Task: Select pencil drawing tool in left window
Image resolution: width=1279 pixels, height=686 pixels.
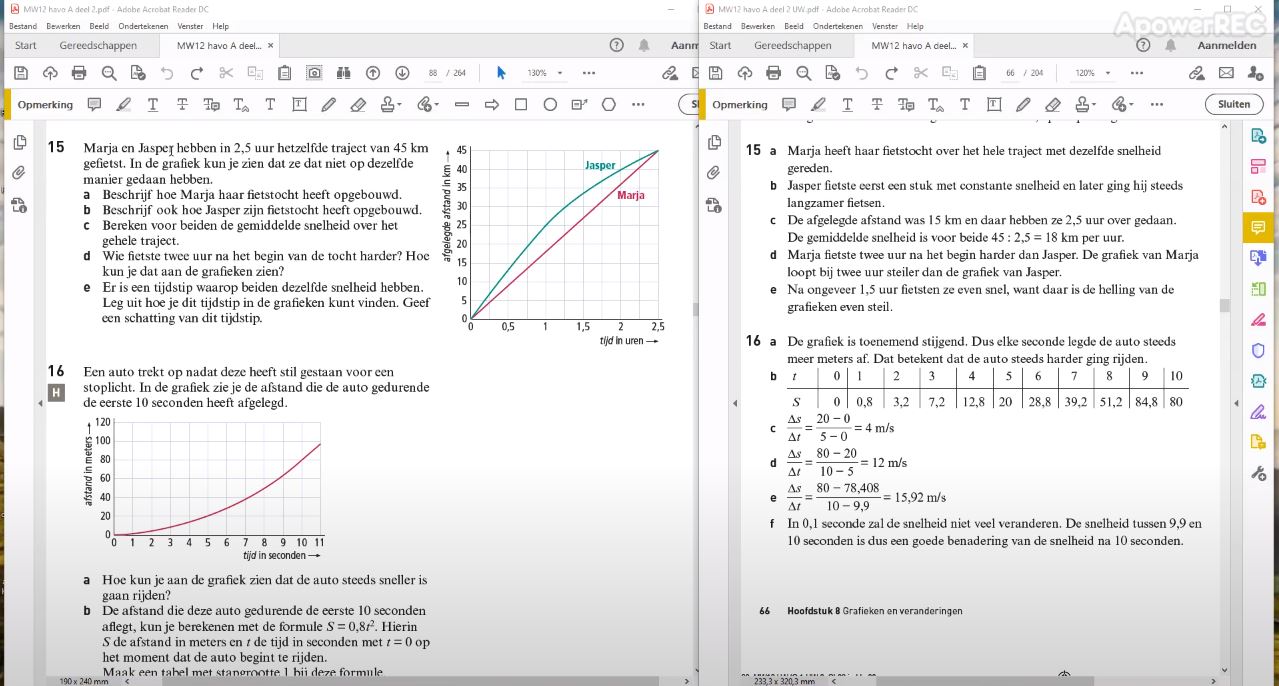Action: [x=328, y=104]
